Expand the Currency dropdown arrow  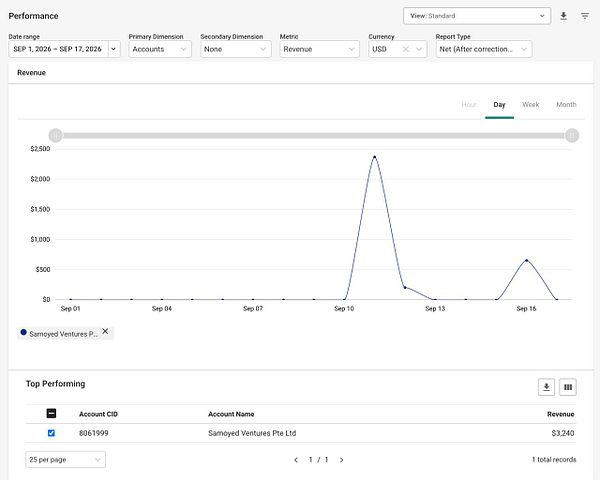coord(419,49)
